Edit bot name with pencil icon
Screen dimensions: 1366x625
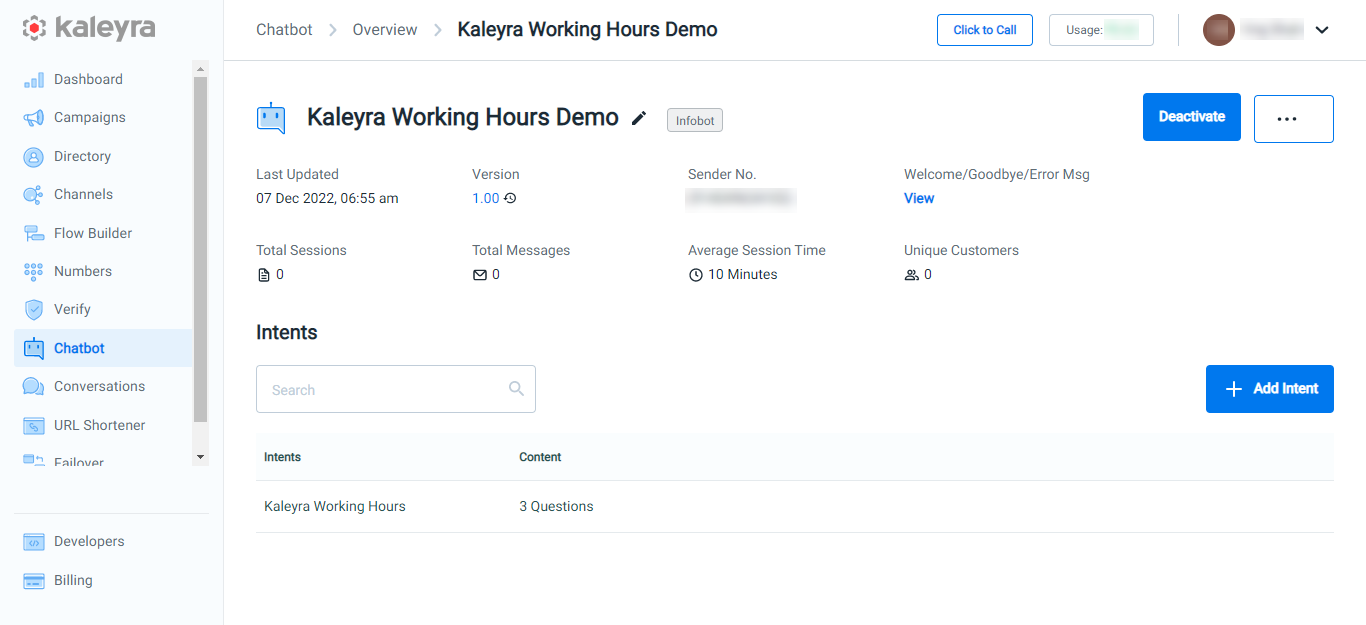pos(639,118)
